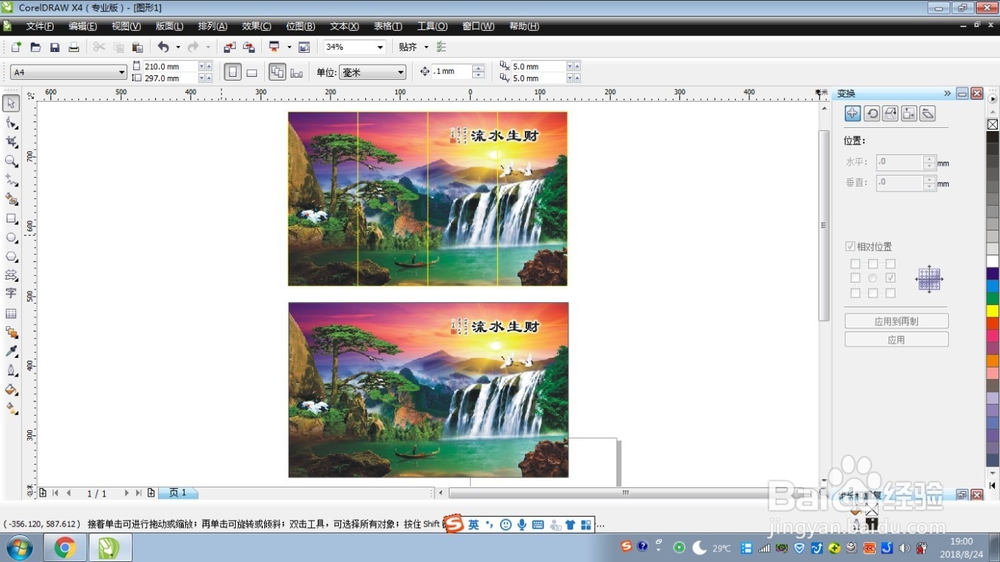The height and width of the screenshot is (562, 1000).
Task: Select the Polygon tool
Action: [11, 256]
